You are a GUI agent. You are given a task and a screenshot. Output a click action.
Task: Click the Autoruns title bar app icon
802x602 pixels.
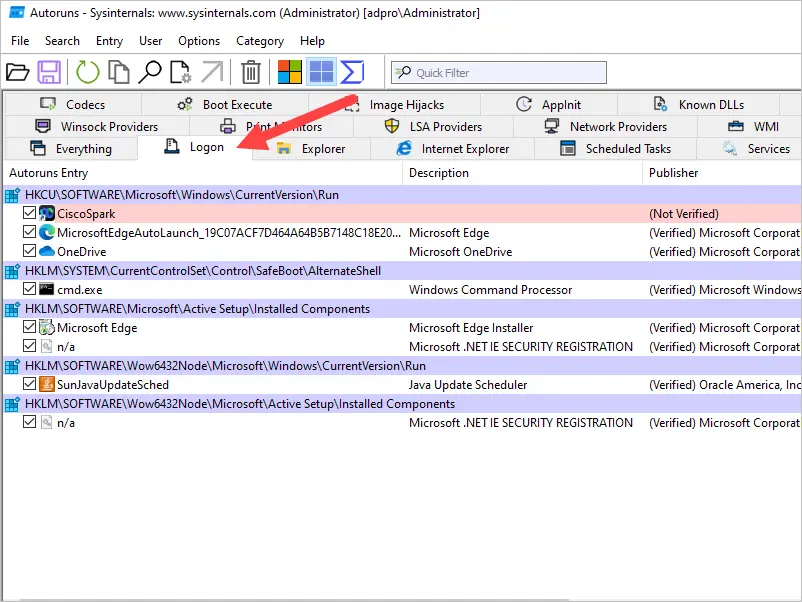(17, 12)
